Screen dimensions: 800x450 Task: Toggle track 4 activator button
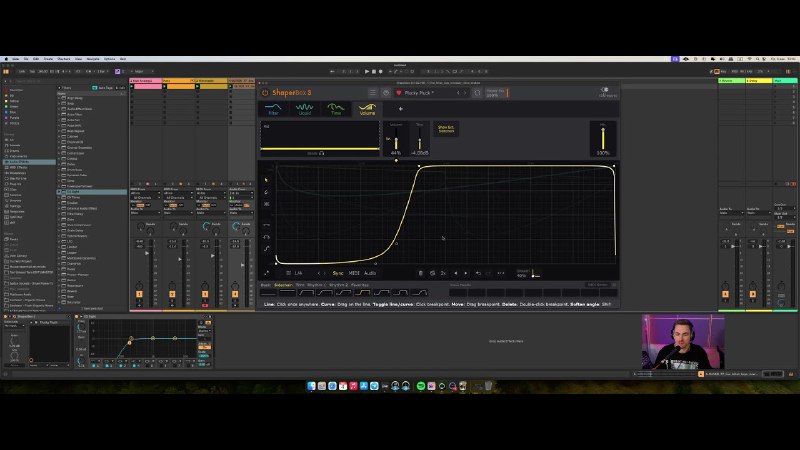tap(235, 294)
